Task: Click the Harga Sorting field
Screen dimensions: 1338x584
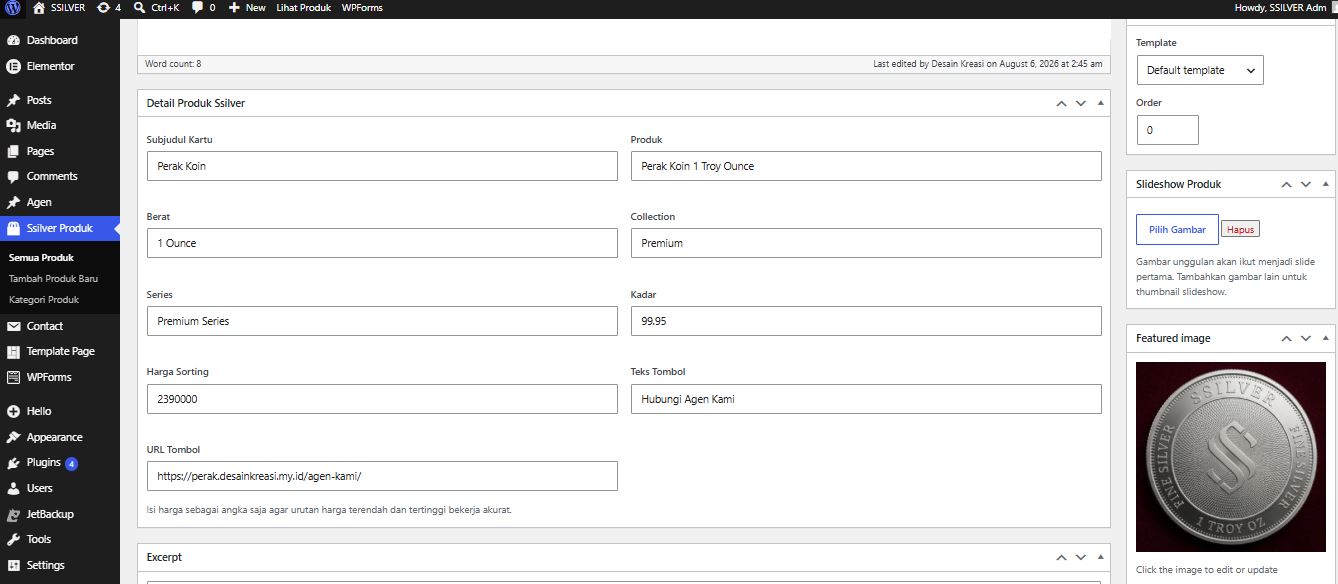Action: point(382,399)
